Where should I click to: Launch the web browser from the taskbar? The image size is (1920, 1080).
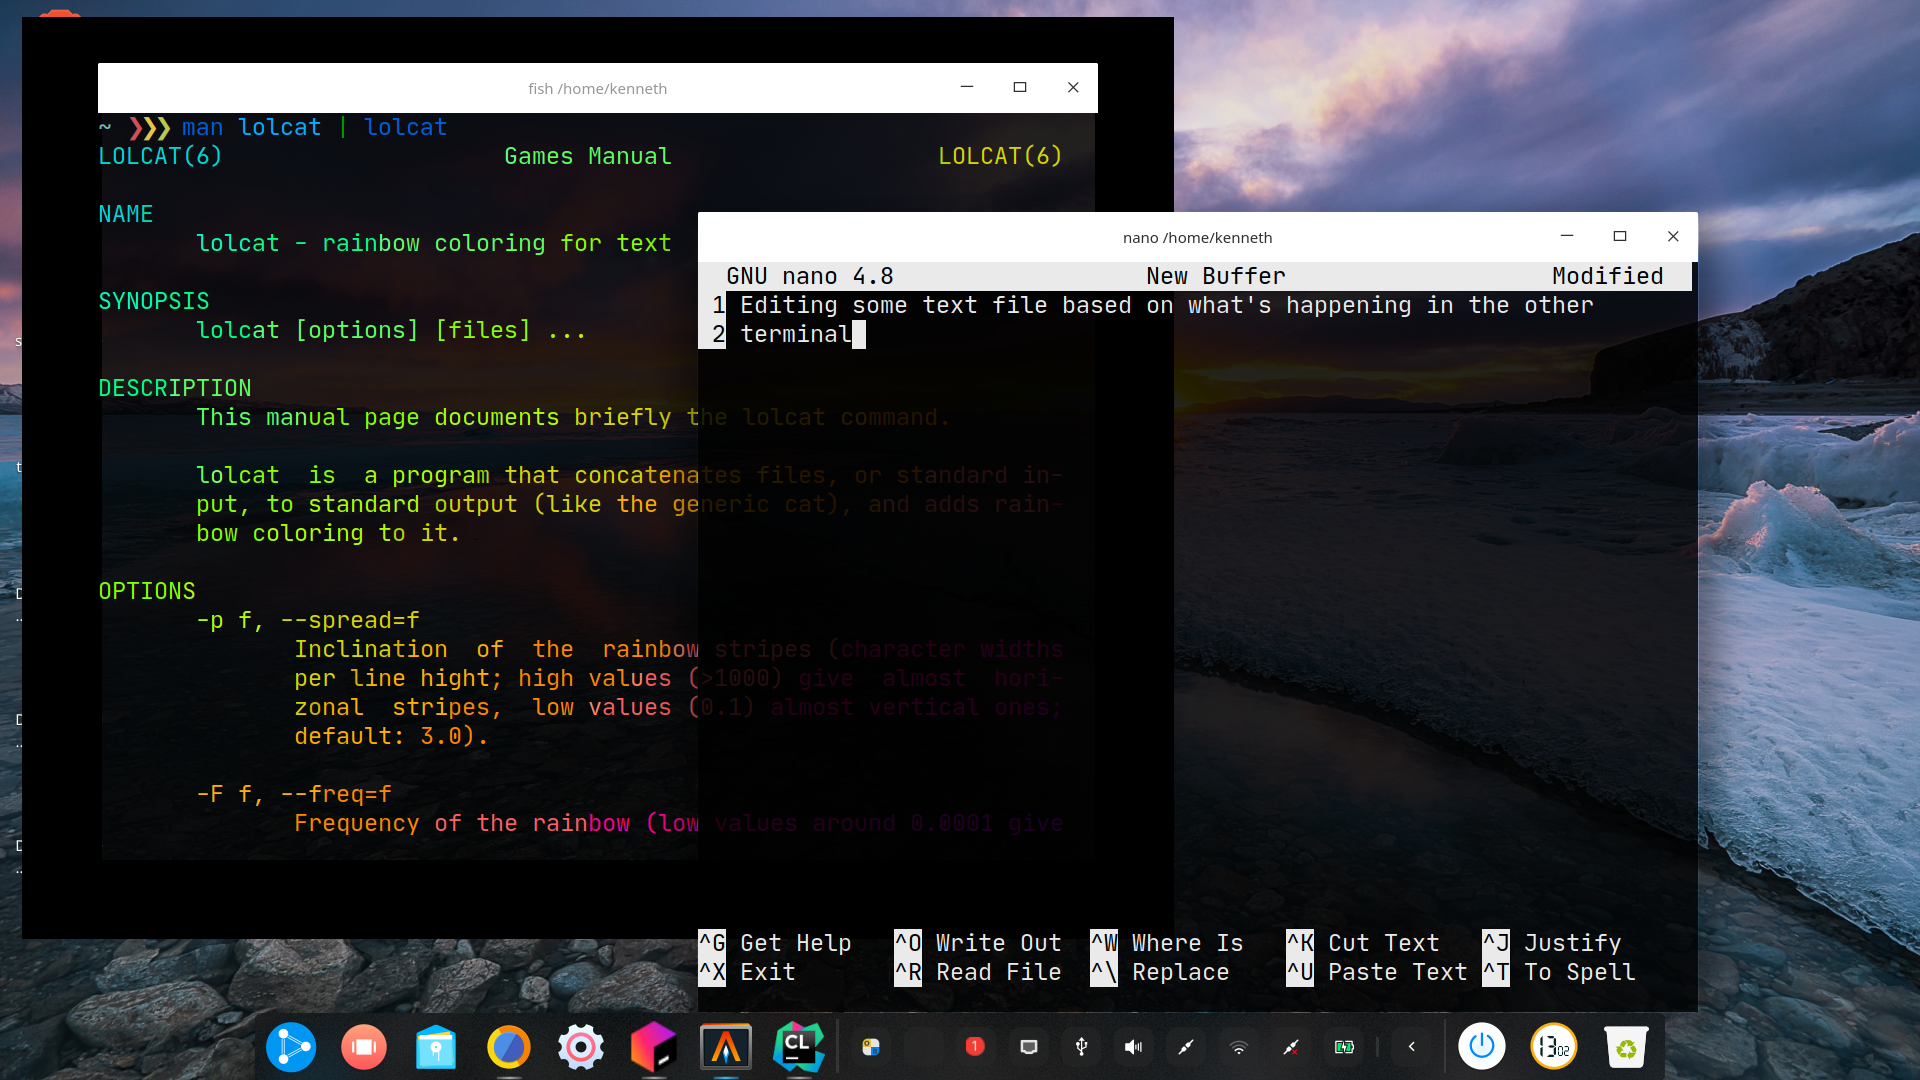pyautogui.click(x=508, y=1047)
